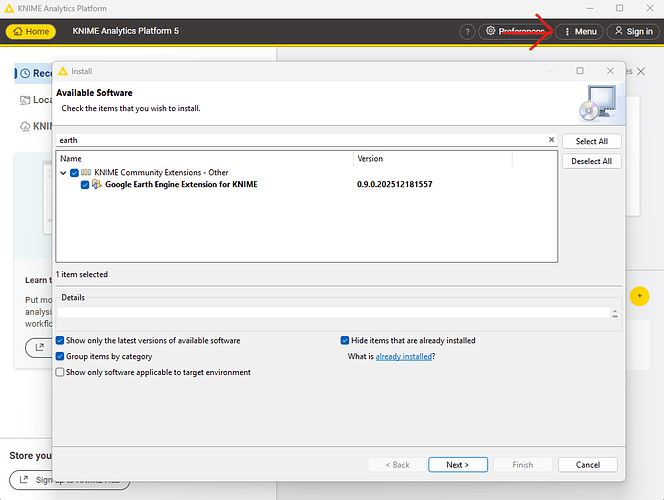Uncheck Group items by category
The width and height of the screenshot is (664, 500).
(x=61, y=356)
